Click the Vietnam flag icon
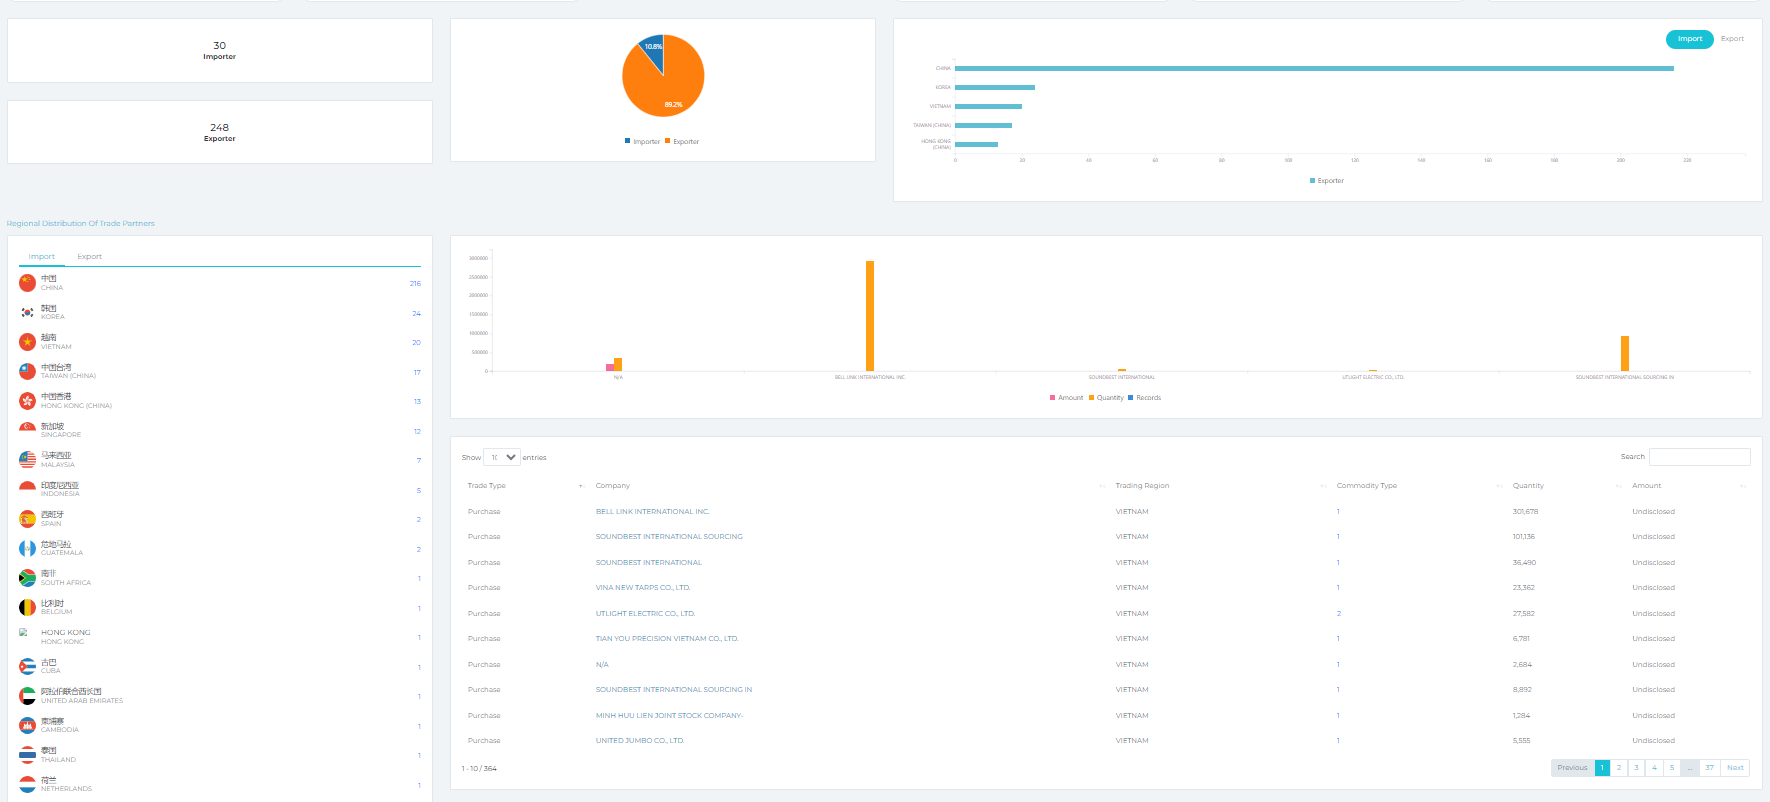Viewport: 1770px width, 802px height. pyautogui.click(x=27, y=342)
